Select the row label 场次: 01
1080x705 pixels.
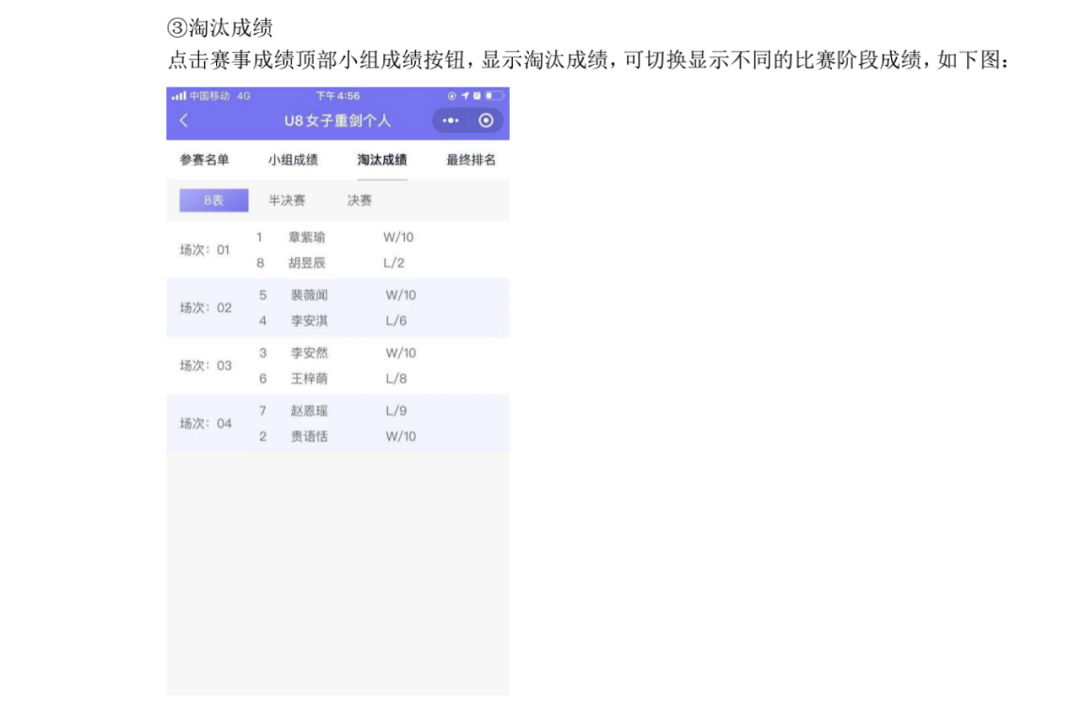pos(205,250)
